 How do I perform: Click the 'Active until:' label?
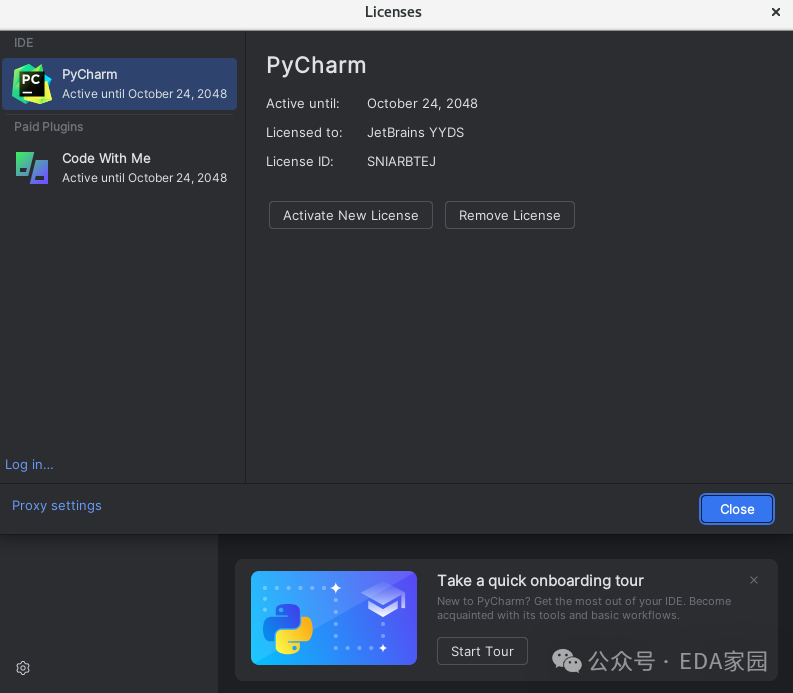(x=302, y=103)
